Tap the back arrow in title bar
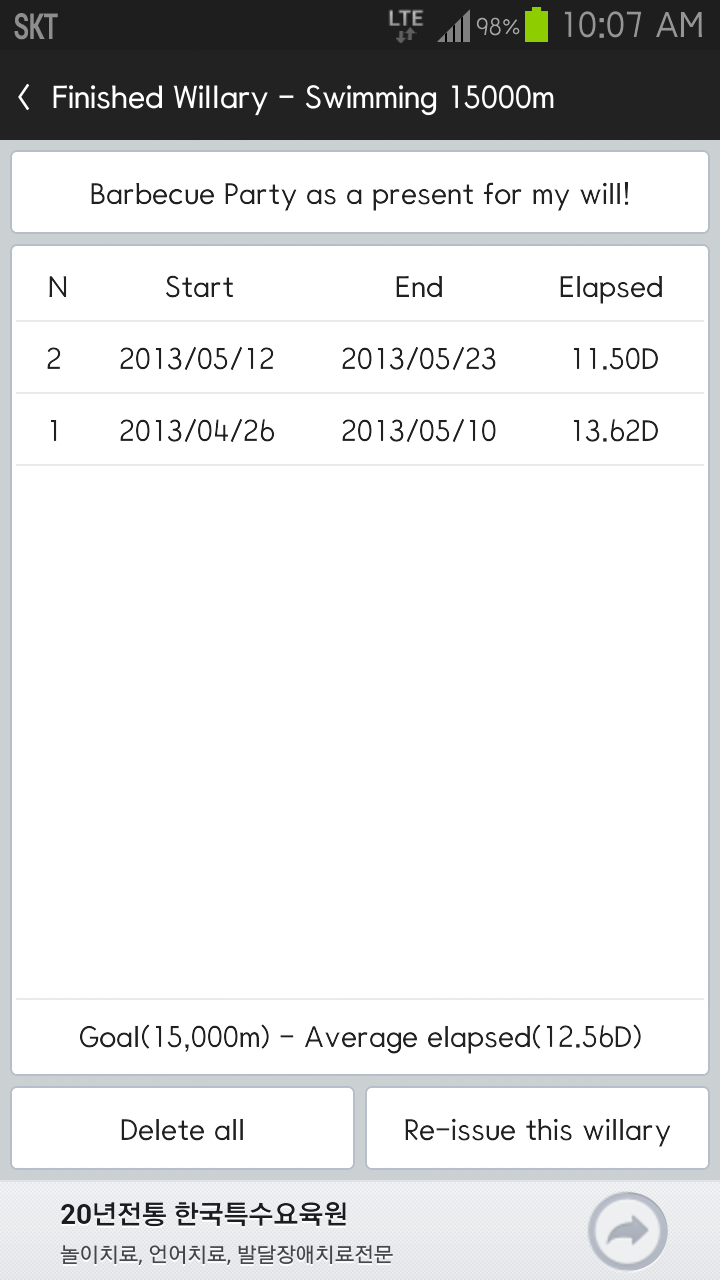This screenshot has width=720, height=1280. [x=25, y=97]
